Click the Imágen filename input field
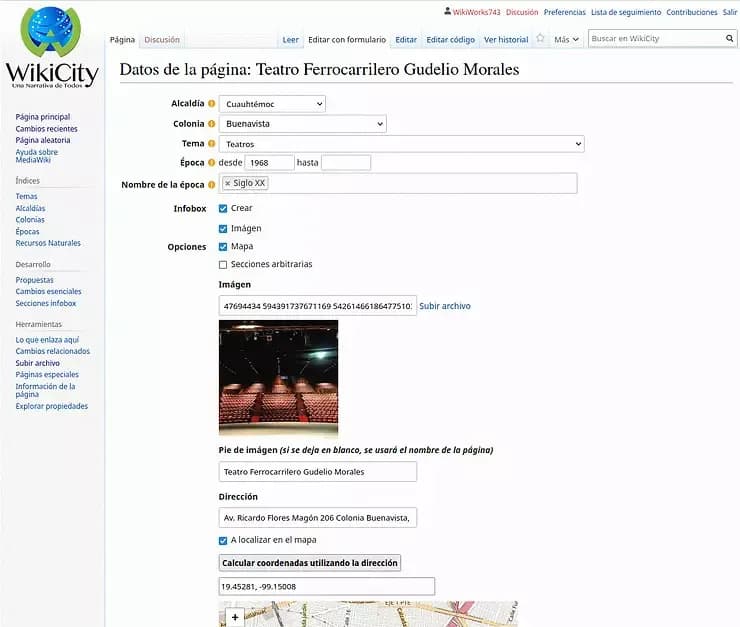 318,306
